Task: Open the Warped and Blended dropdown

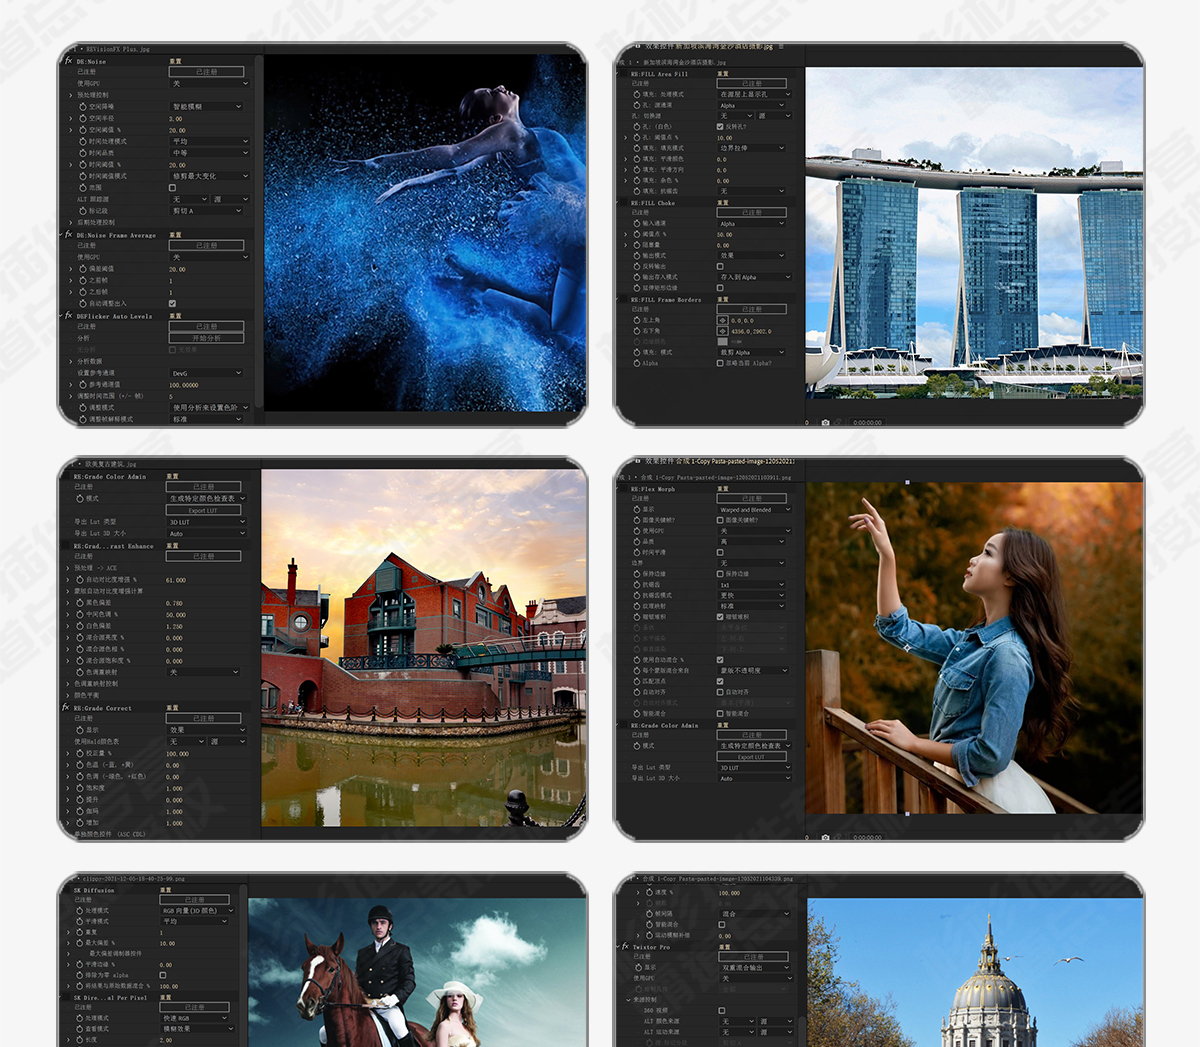Action: coord(755,509)
